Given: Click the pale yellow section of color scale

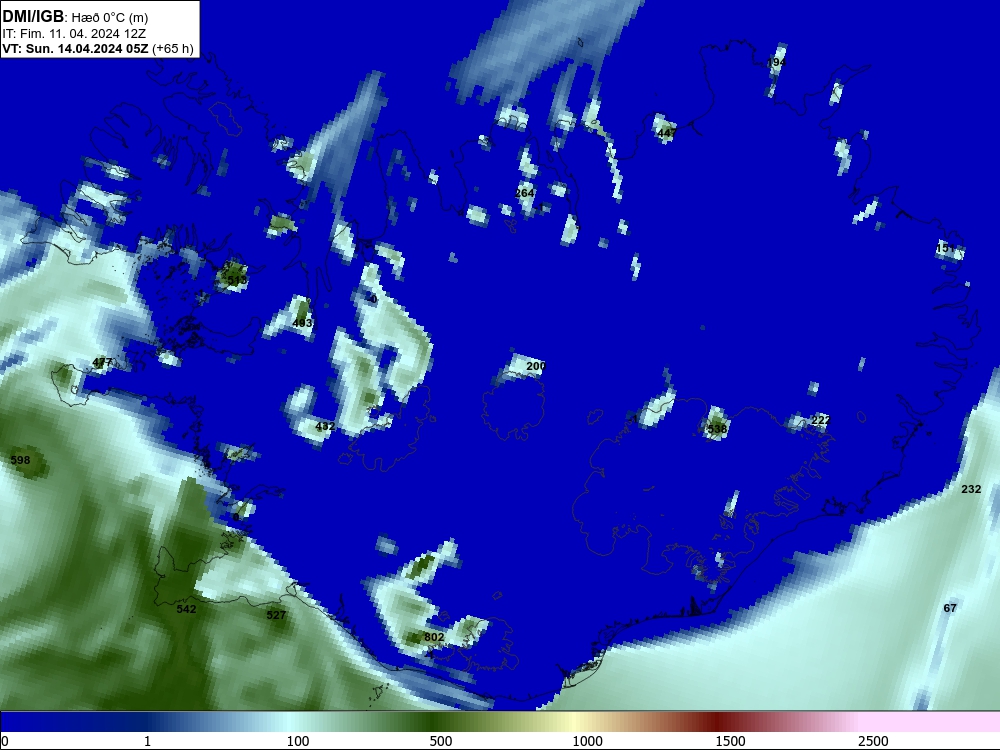Looking at the screenshot, I should point(574,723).
